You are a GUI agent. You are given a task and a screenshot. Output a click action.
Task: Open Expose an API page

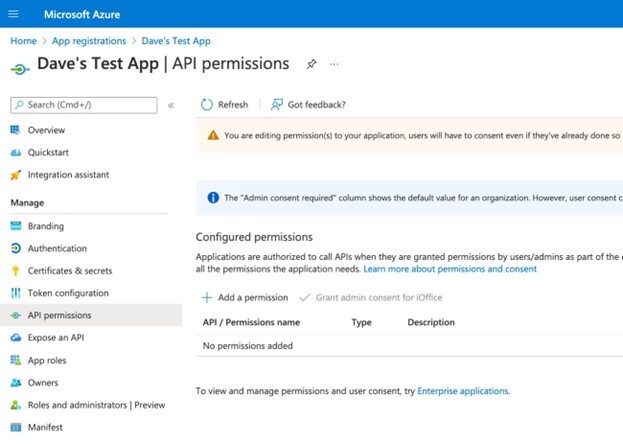(56, 338)
